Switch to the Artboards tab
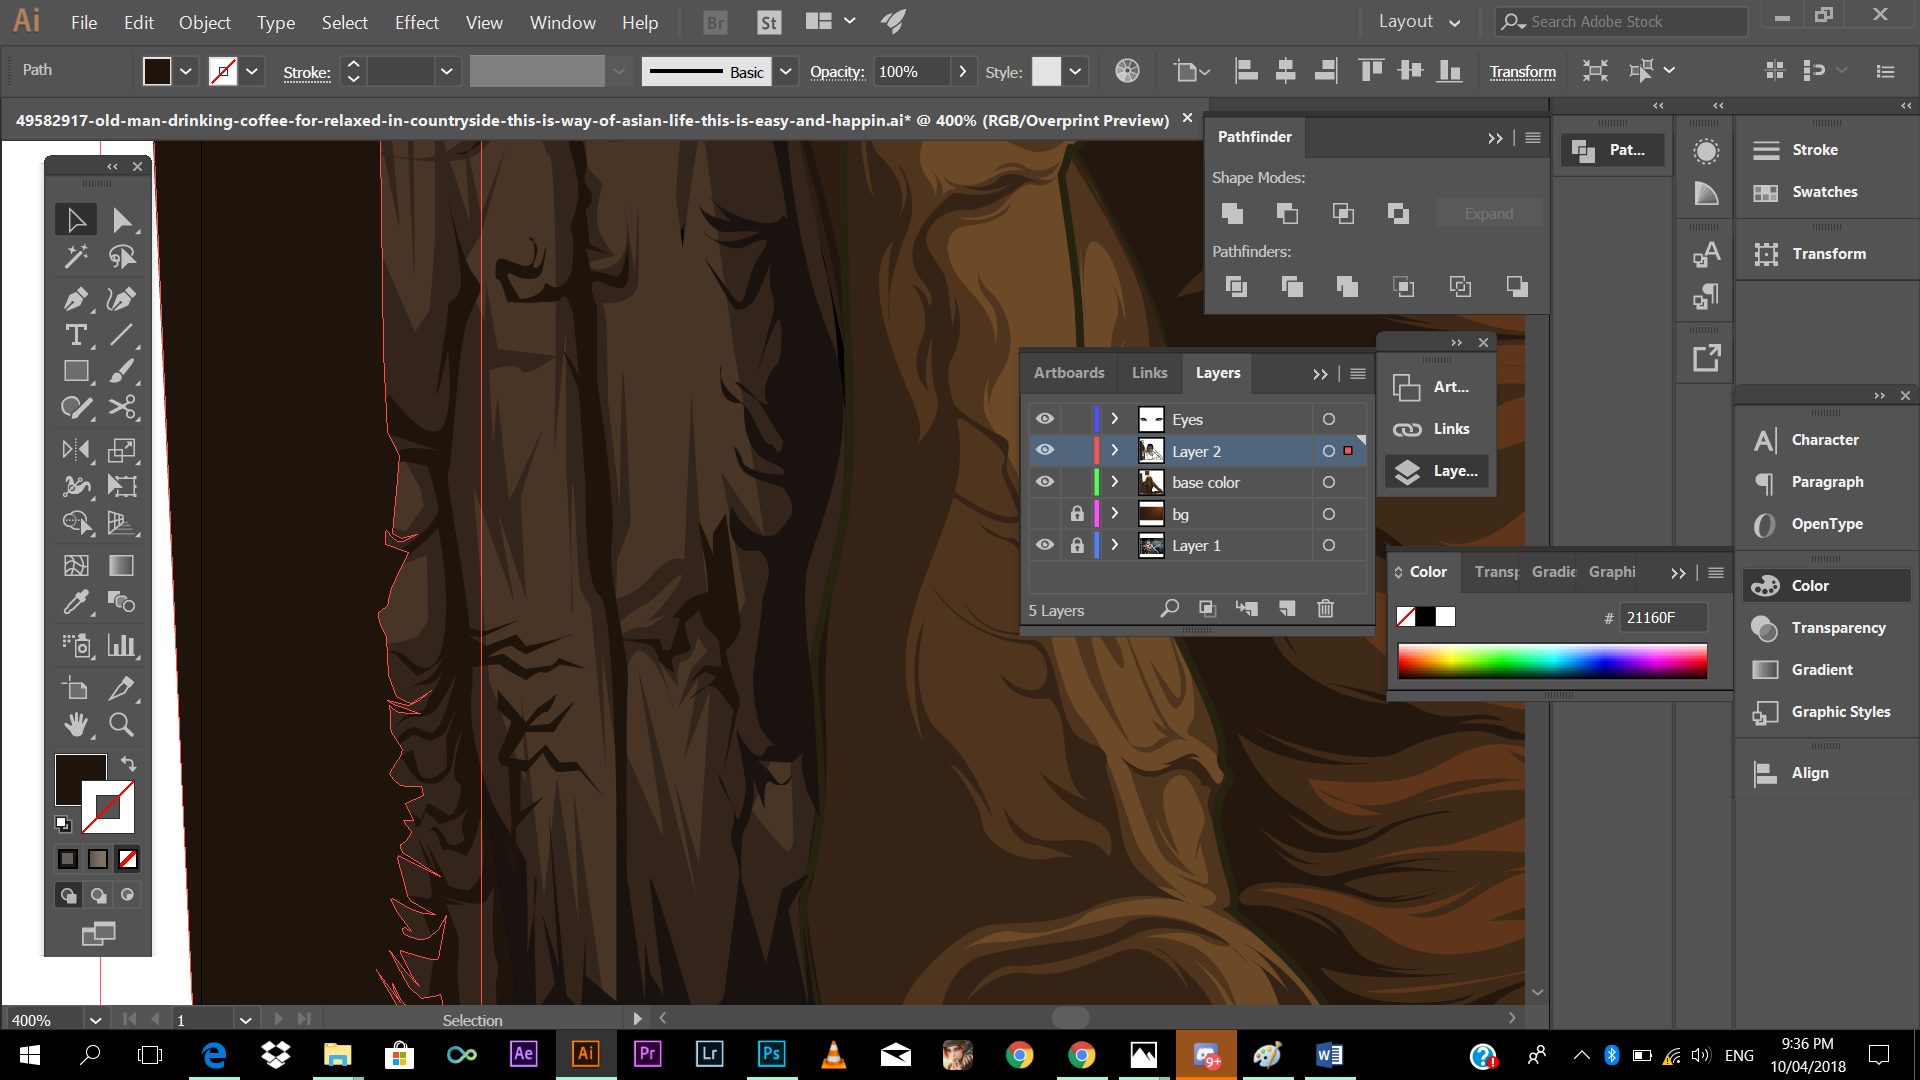This screenshot has height=1080, width=1920. coord(1069,373)
